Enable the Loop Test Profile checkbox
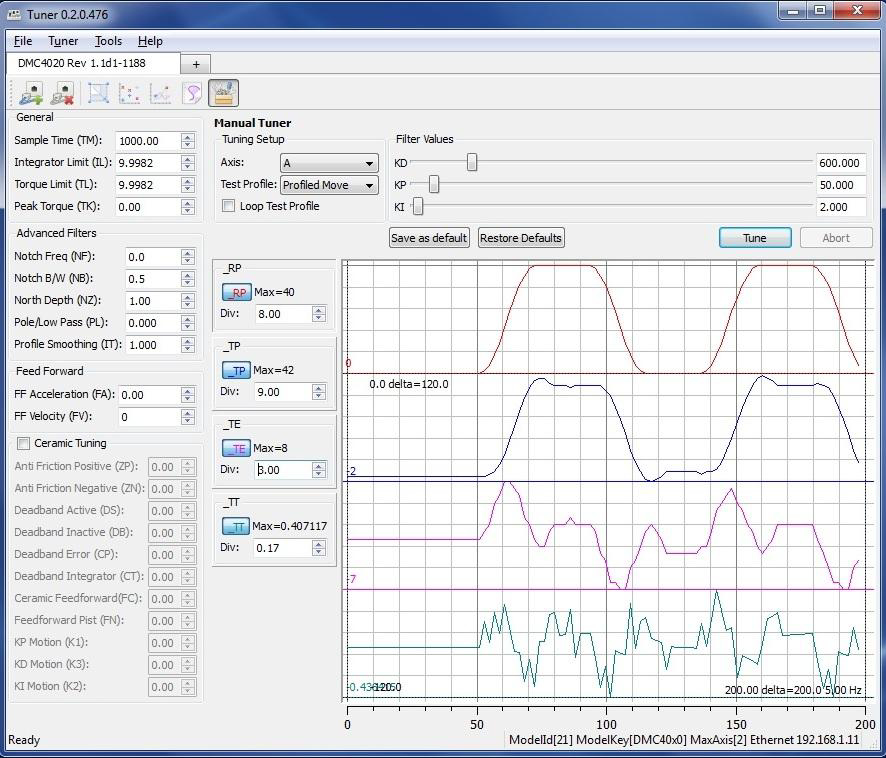886x758 pixels. click(x=228, y=205)
